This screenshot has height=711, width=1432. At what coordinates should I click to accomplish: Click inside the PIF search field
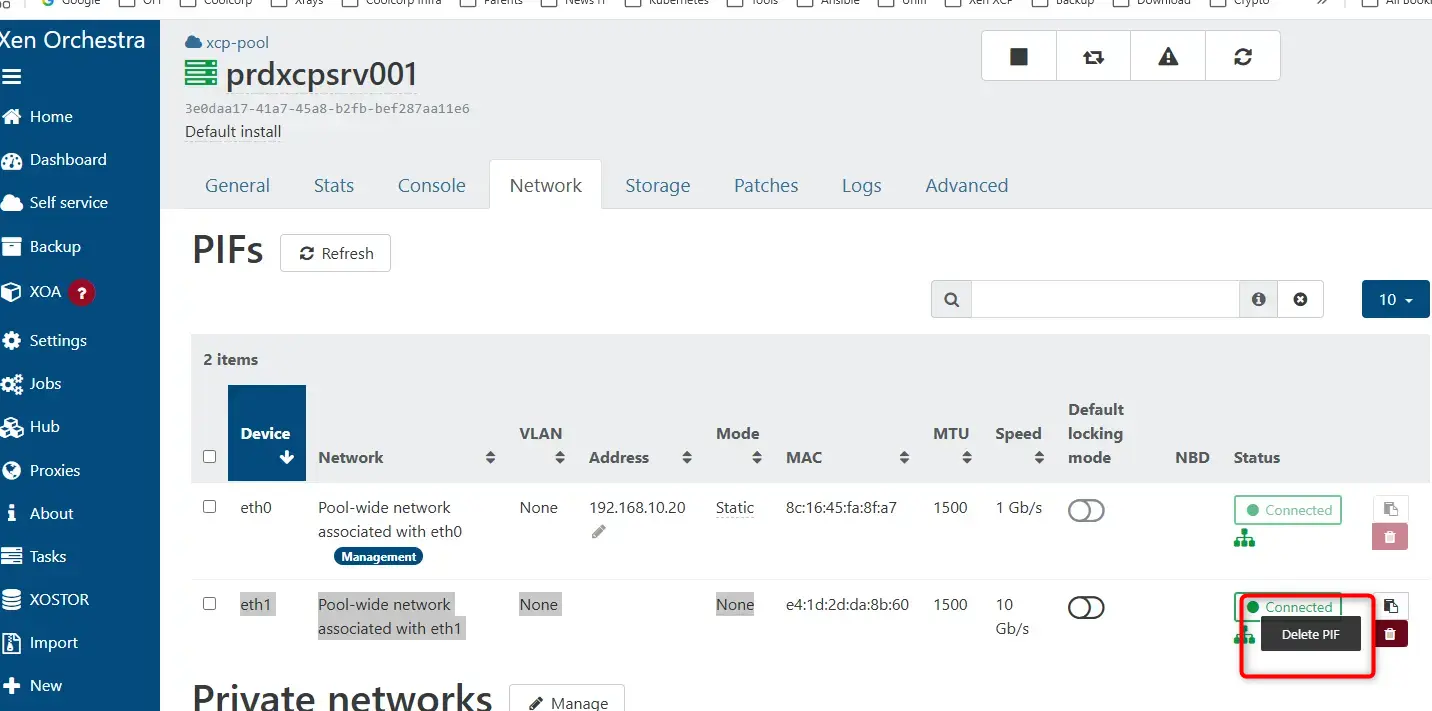[x=1105, y=299]
